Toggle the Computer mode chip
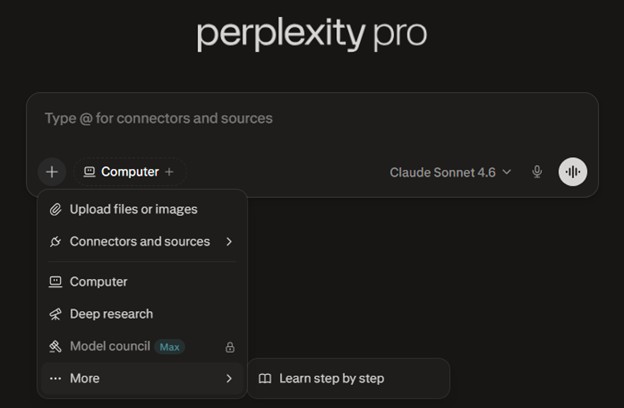 click(x=122, y=172)
